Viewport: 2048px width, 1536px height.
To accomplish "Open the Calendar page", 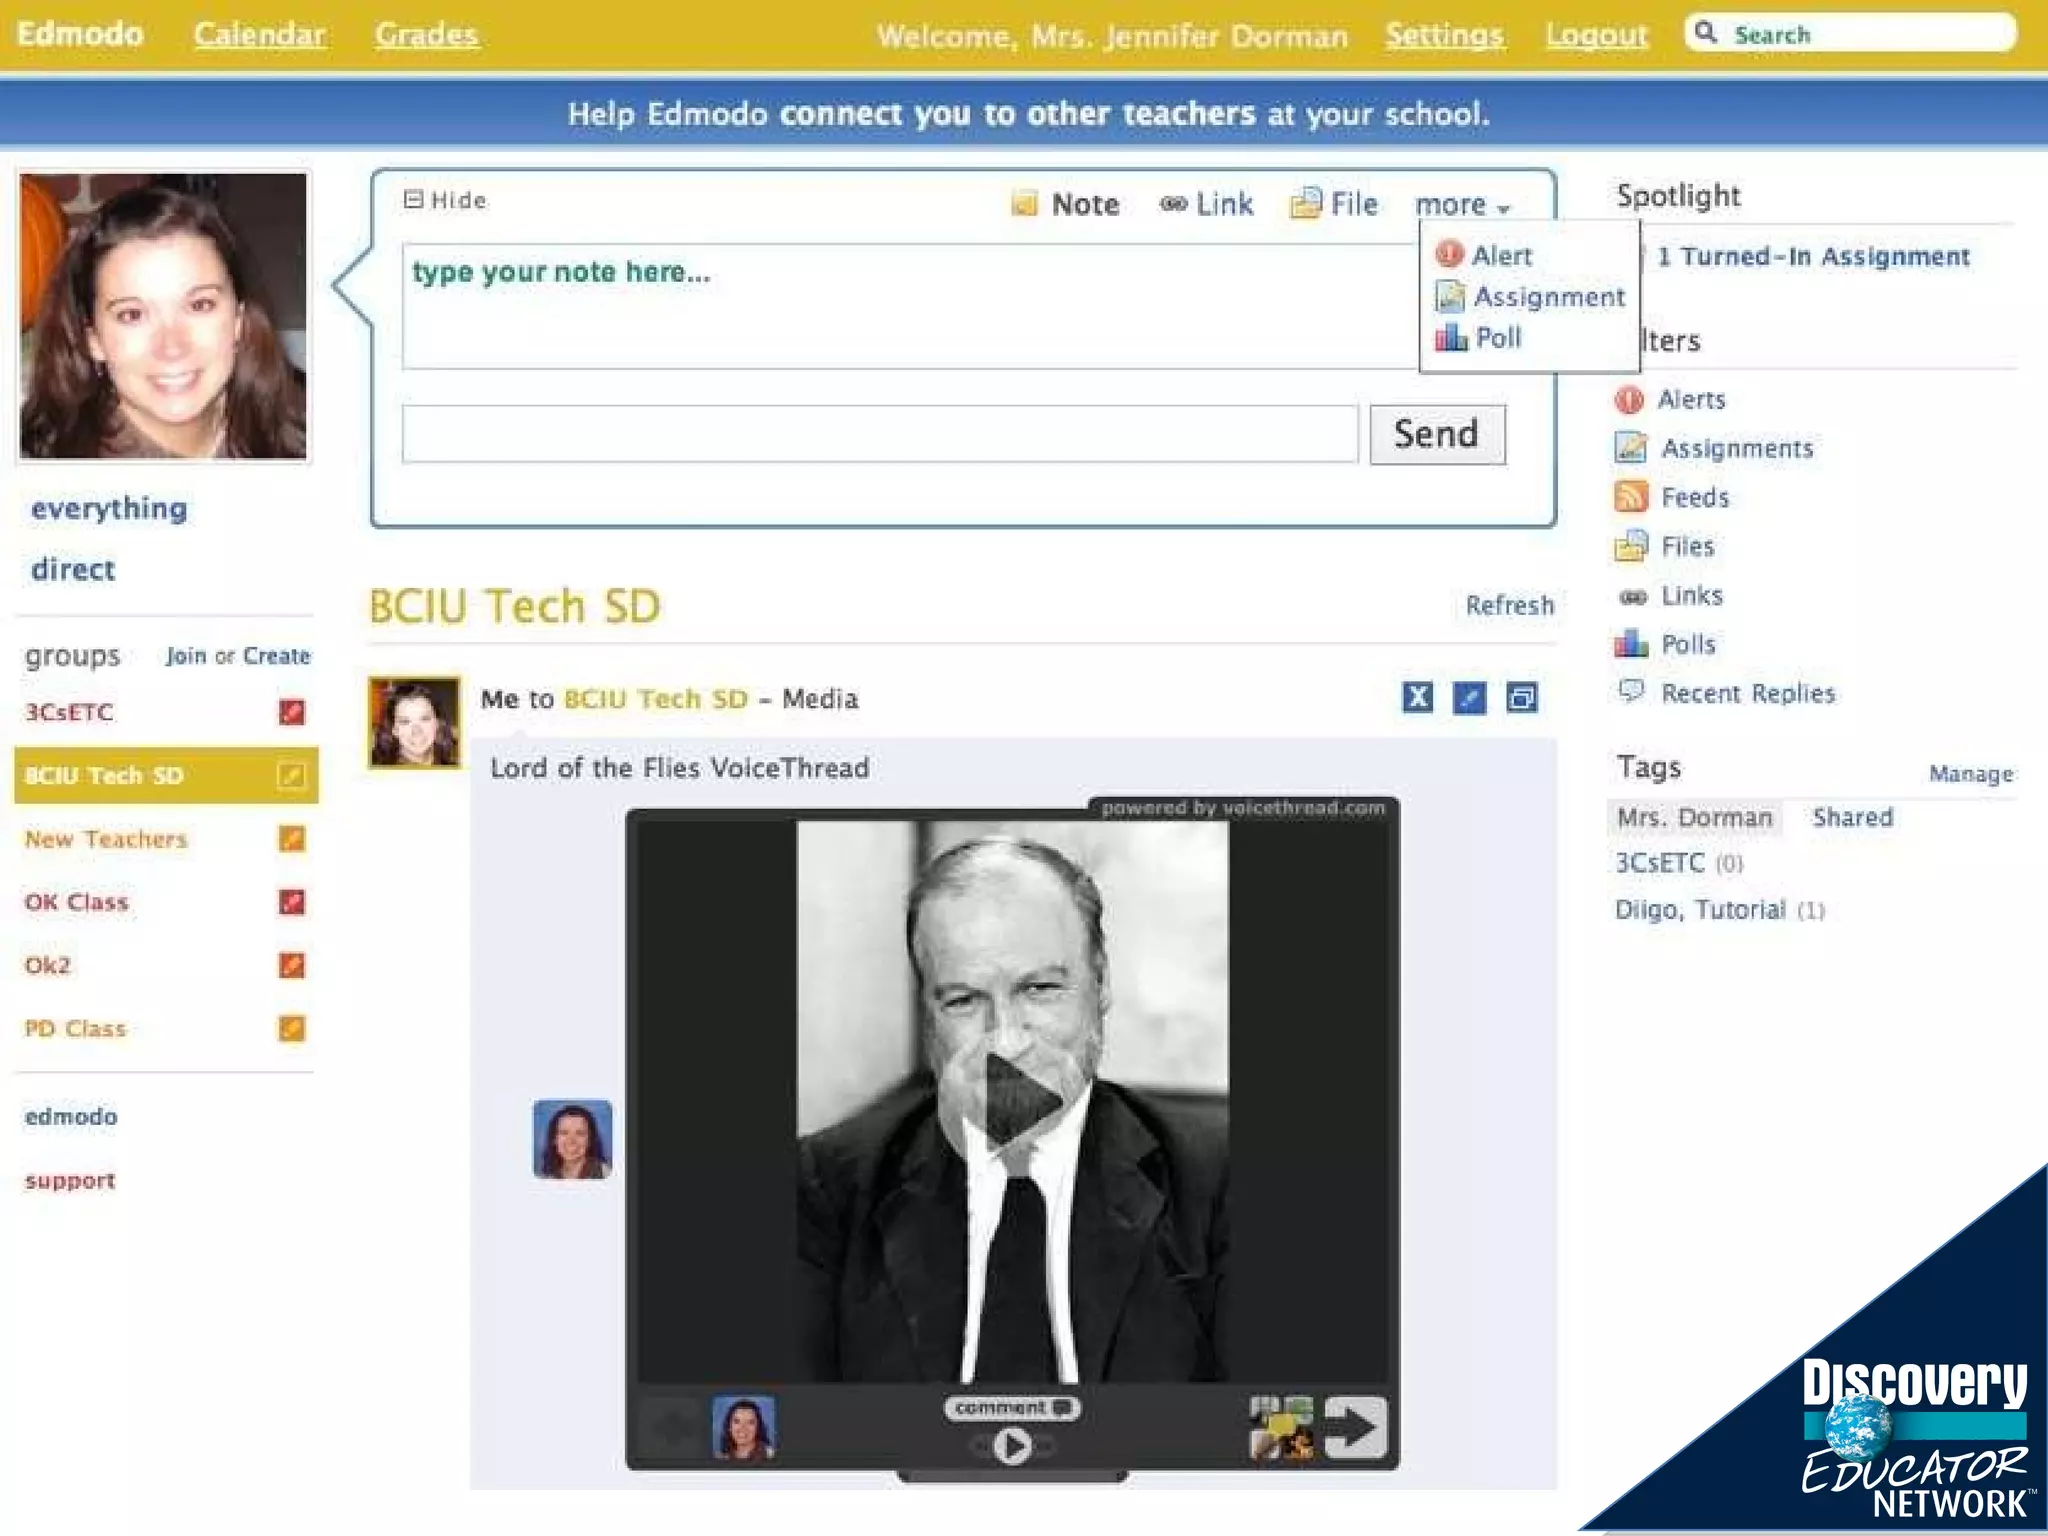I will point(259,35).
